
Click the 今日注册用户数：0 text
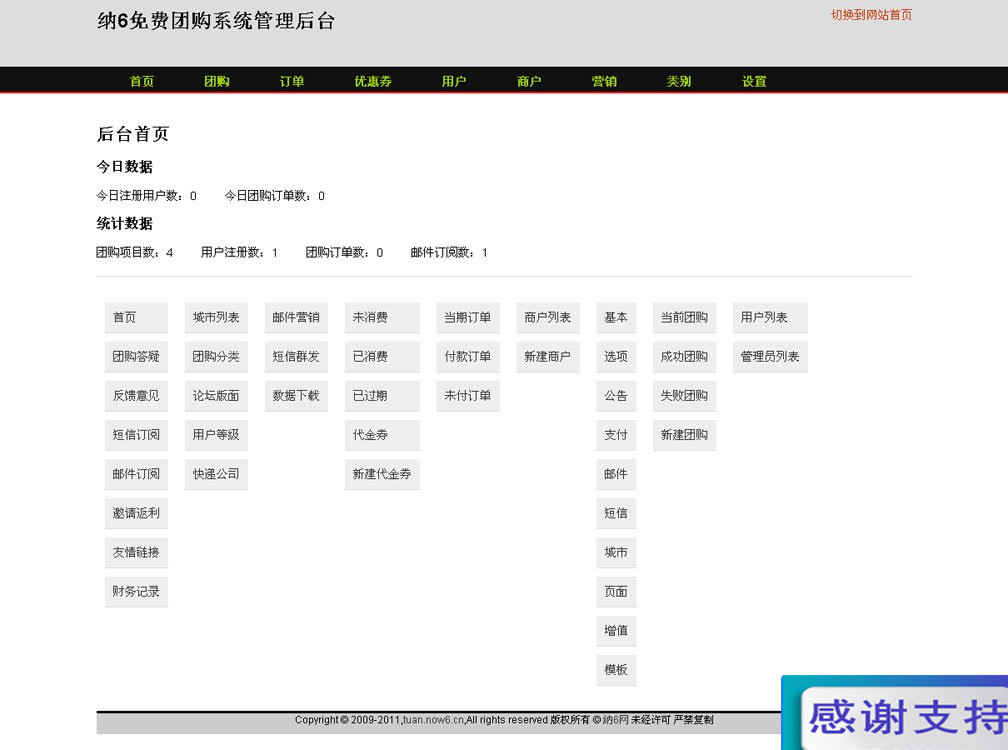147,196
